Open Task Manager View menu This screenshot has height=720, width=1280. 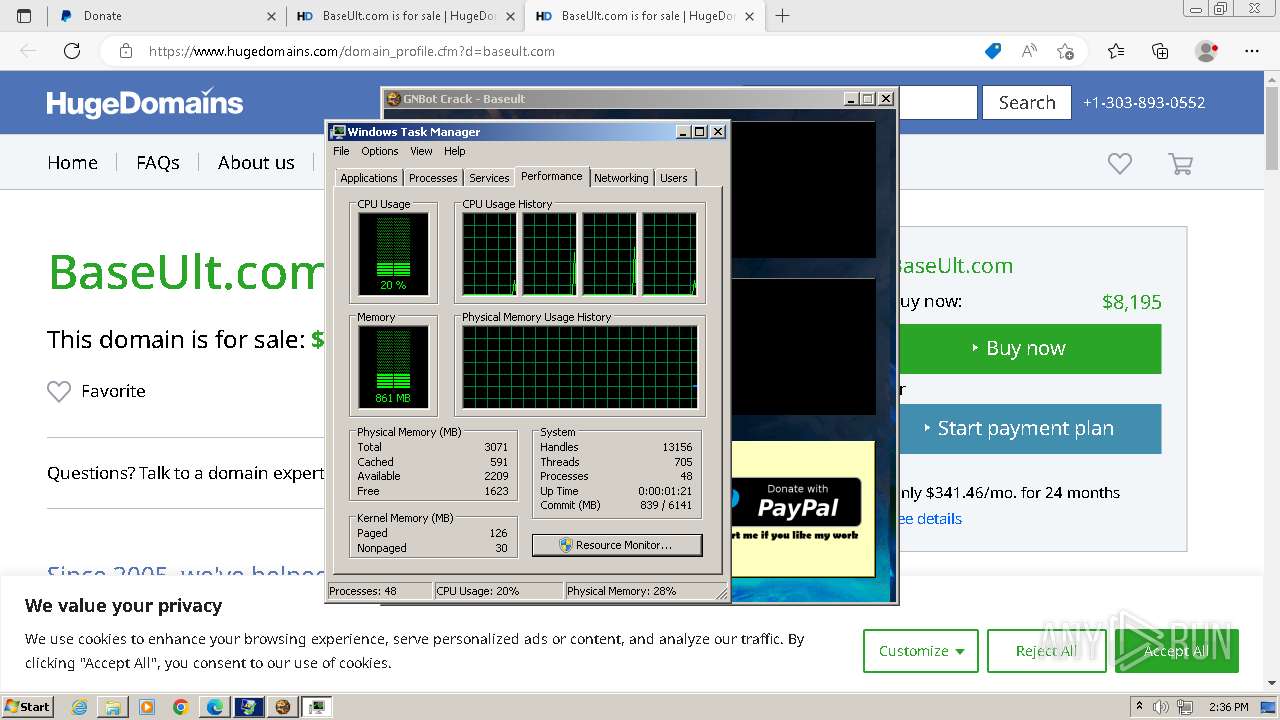(x=421, y=151)
